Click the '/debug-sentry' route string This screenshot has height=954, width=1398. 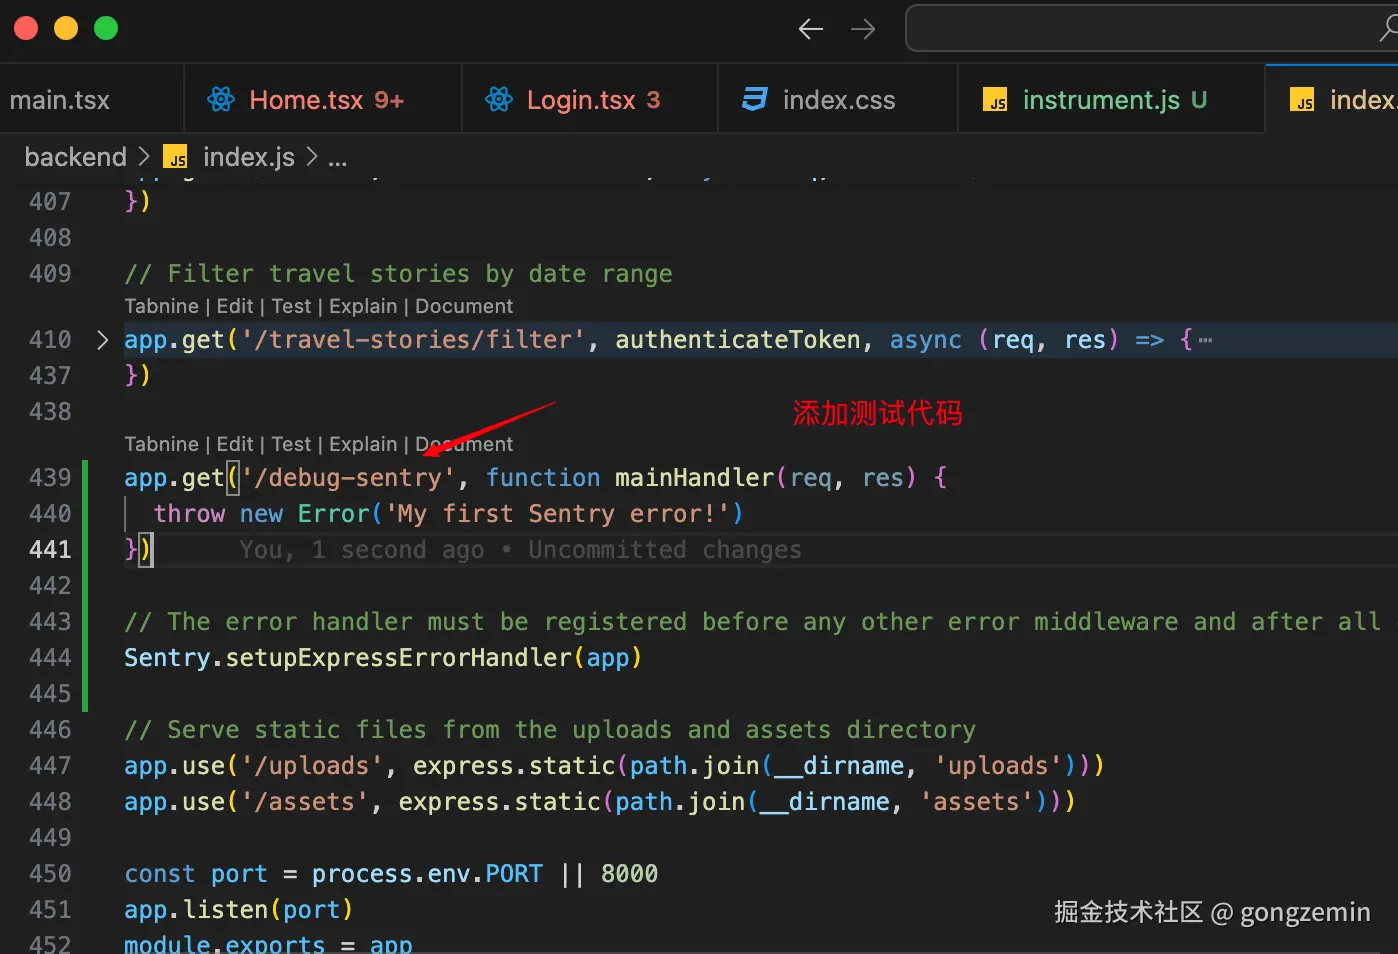tap(347, 478)
